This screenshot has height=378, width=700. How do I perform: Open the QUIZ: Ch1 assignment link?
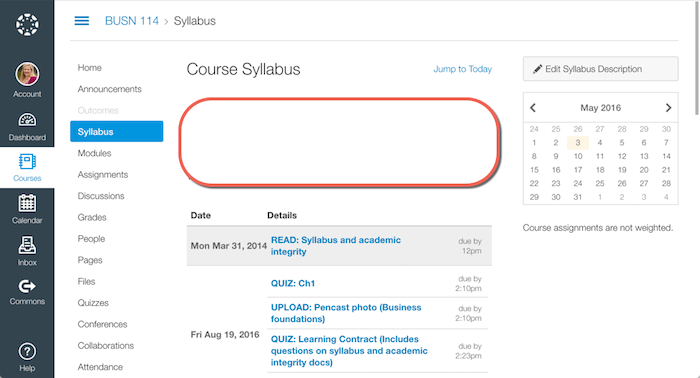293,283
